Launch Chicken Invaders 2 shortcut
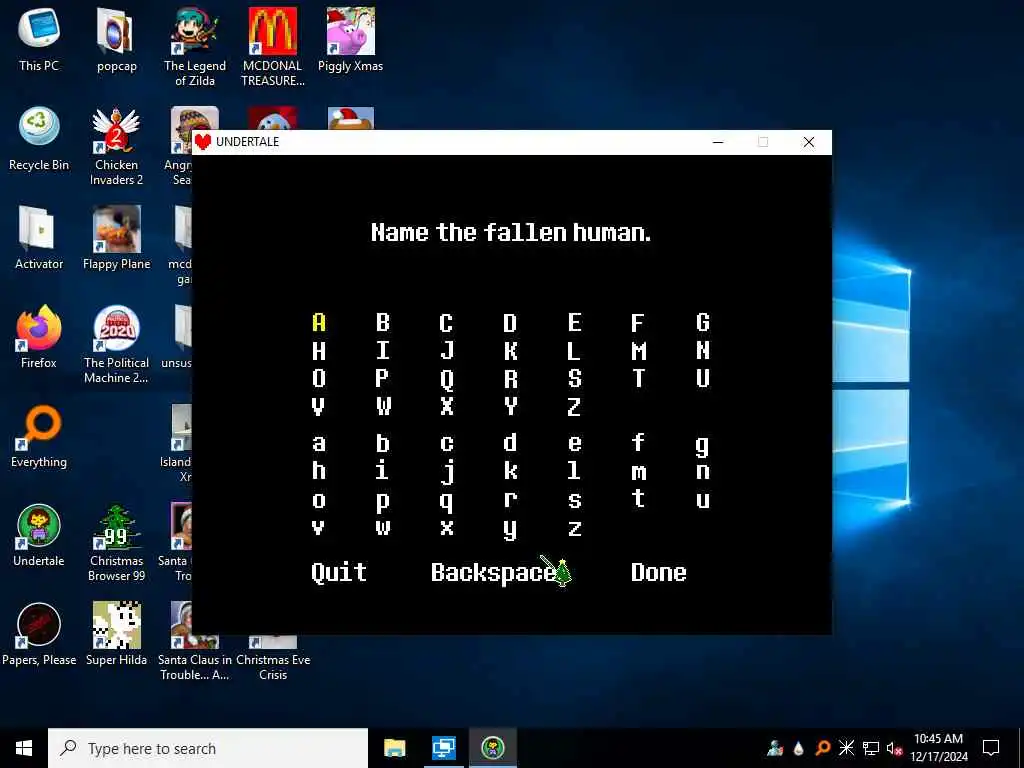1024x768 pixels. pos(116,146)
